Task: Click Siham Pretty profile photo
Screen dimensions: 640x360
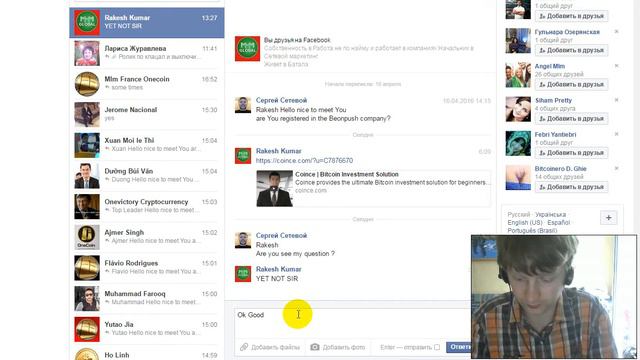Action: [x=518, y=109]
